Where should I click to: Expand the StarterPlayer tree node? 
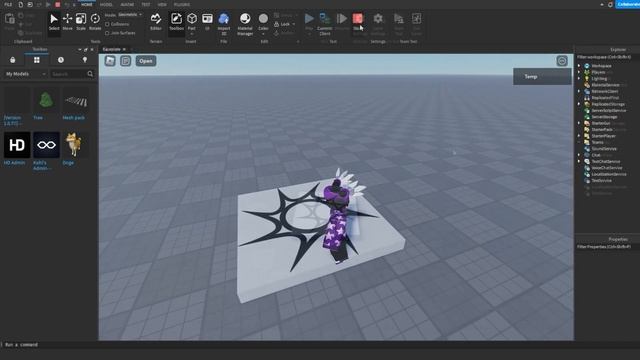tap(579, 136)
